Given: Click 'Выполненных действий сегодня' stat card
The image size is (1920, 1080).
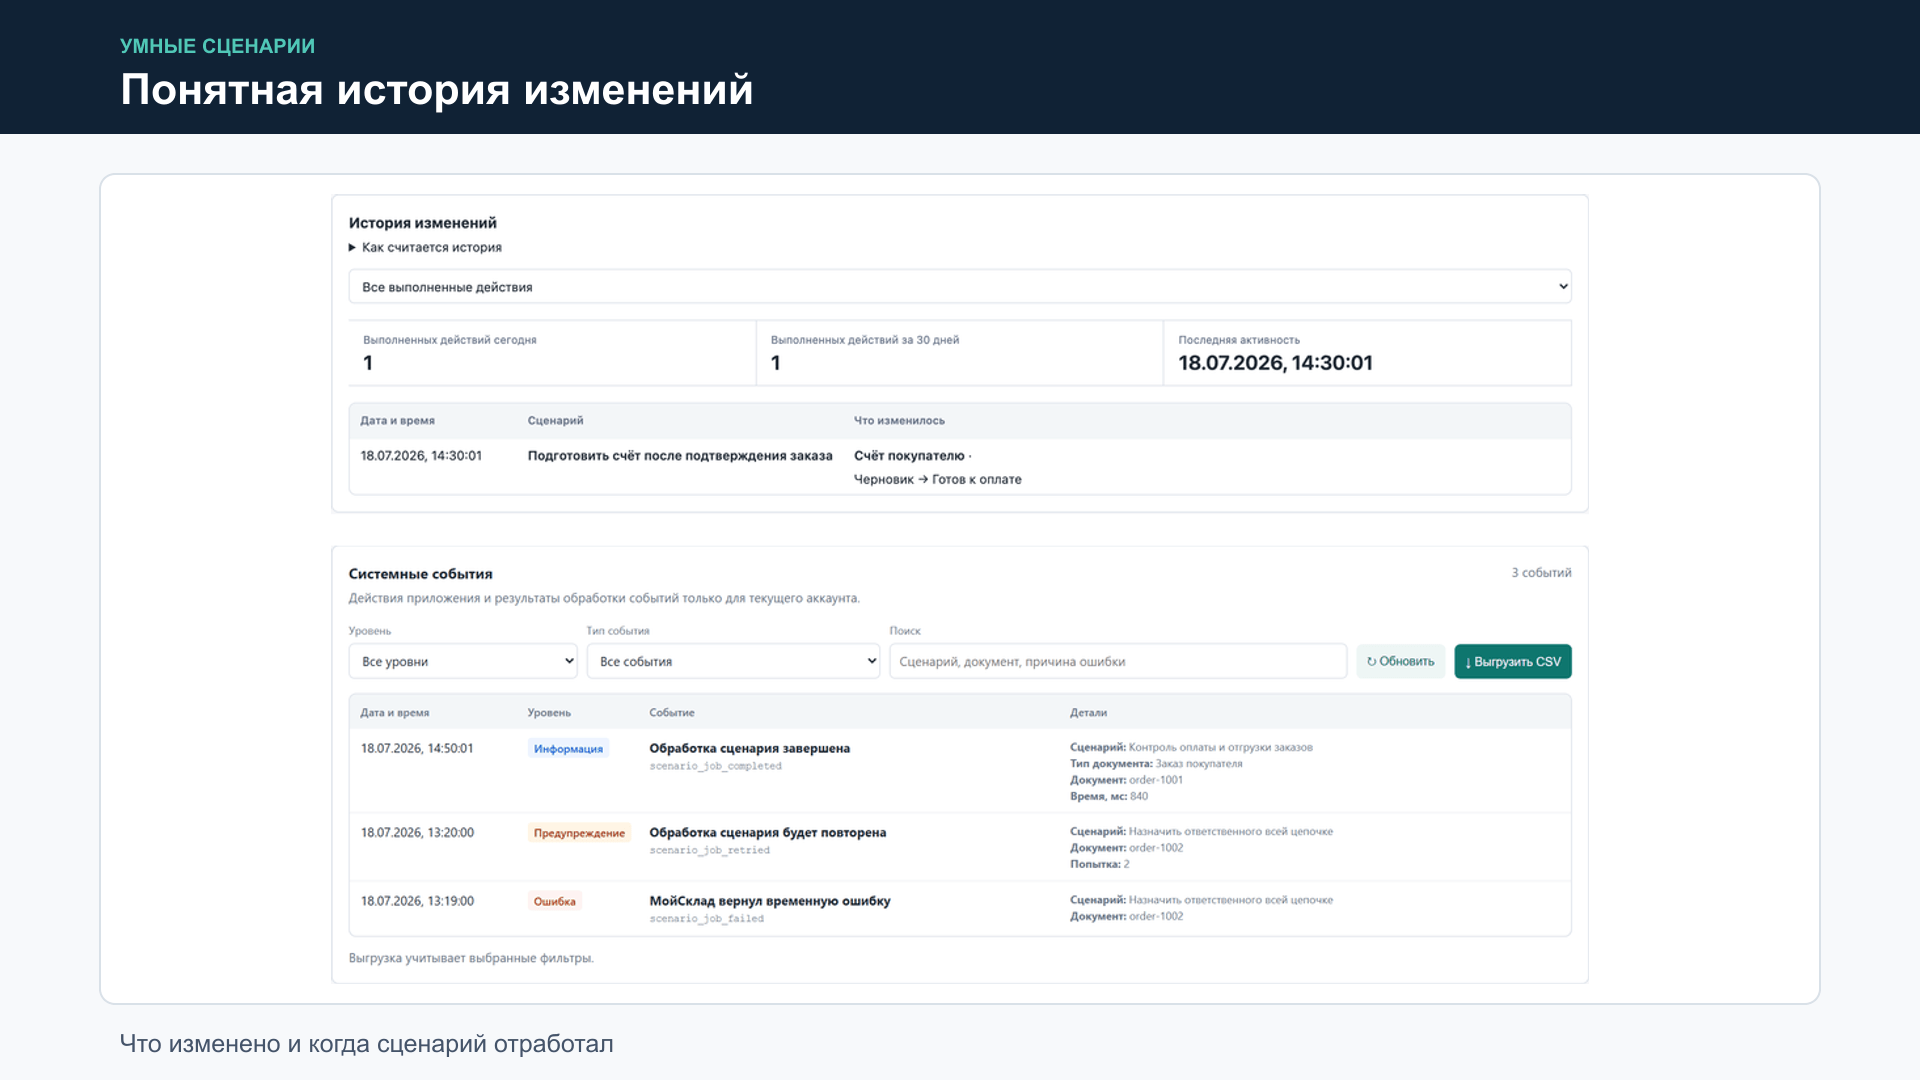Looking at the screenshot, I should pos(552,353).
